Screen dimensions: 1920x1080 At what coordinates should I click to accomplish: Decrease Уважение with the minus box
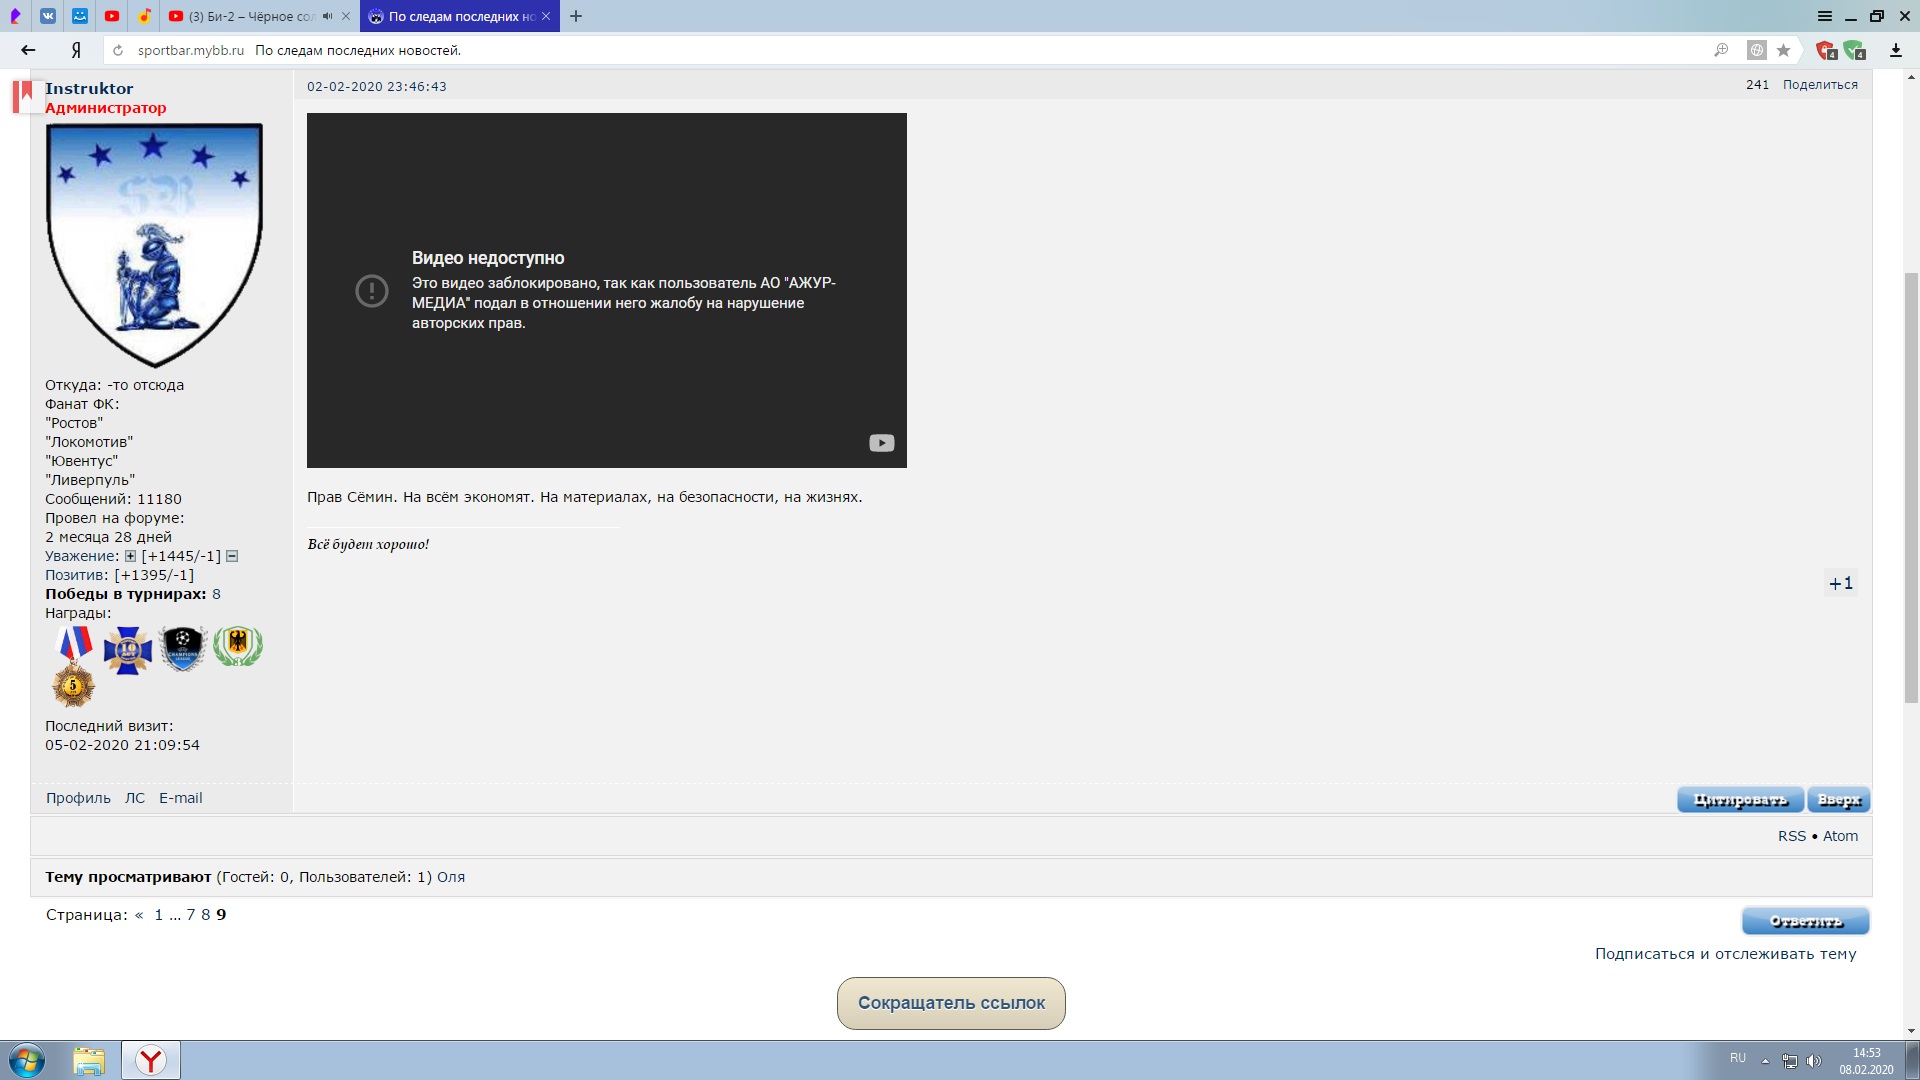tap(232, 556)
